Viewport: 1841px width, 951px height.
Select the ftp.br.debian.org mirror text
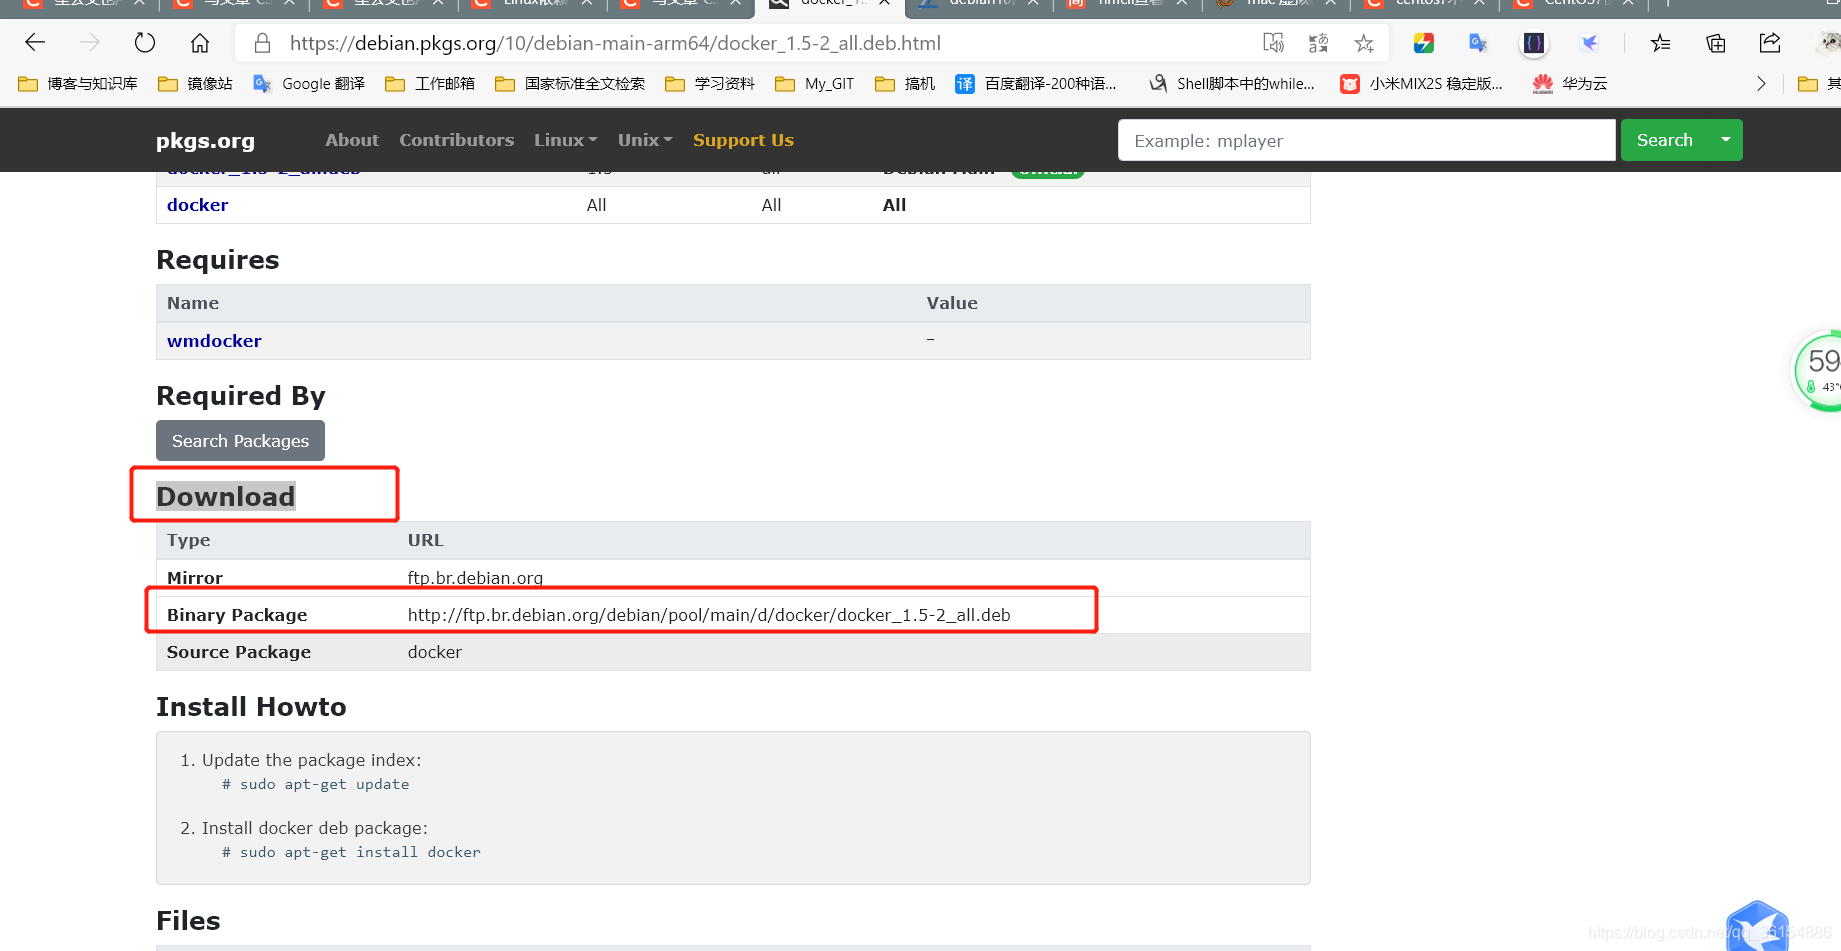point(475,578)
